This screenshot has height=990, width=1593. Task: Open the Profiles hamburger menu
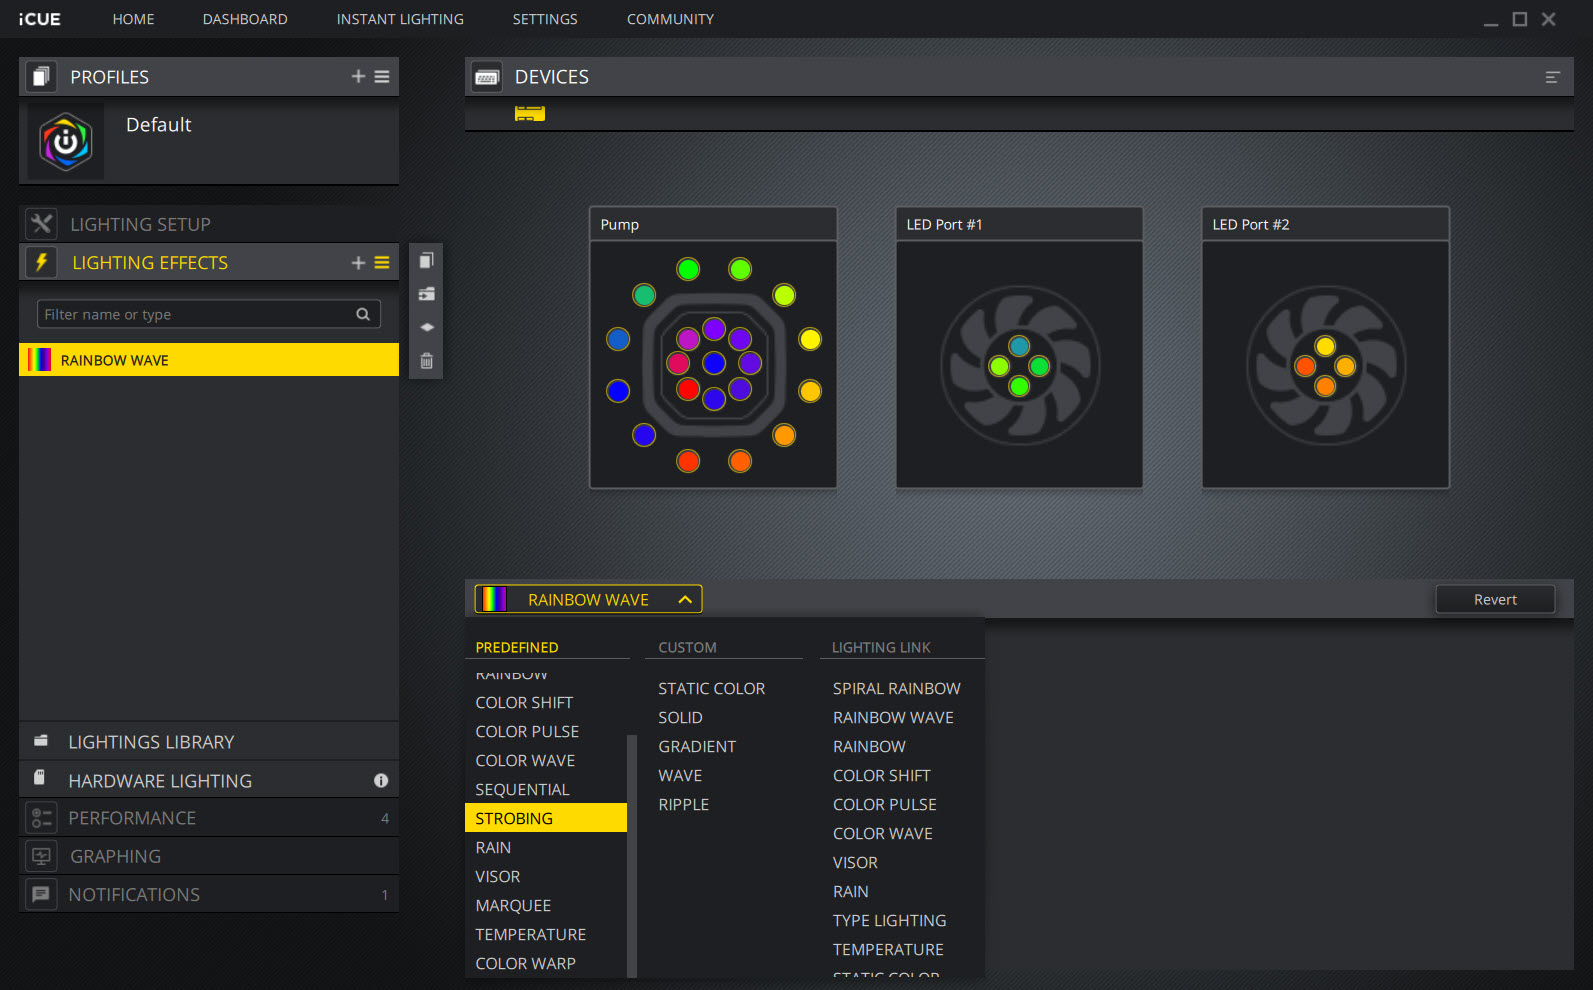coord(382,77)
